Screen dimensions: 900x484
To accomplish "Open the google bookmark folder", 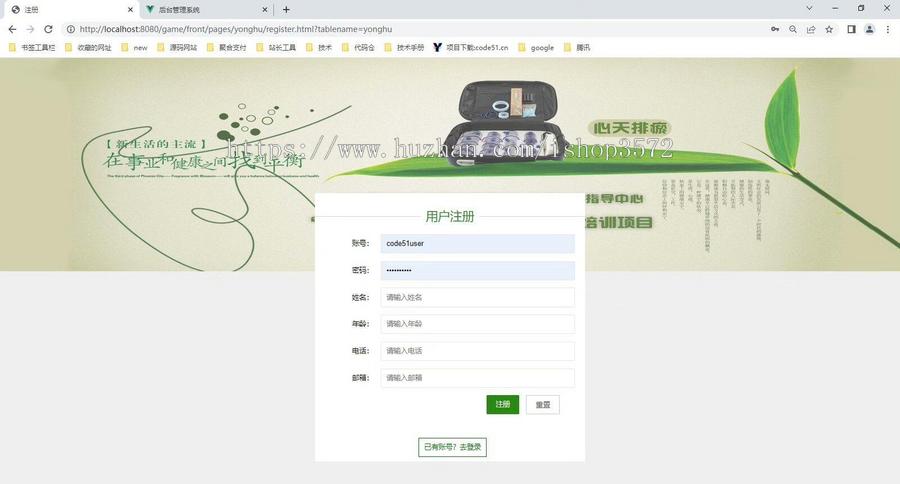I will pyautogui.click(x=536, y=48).
